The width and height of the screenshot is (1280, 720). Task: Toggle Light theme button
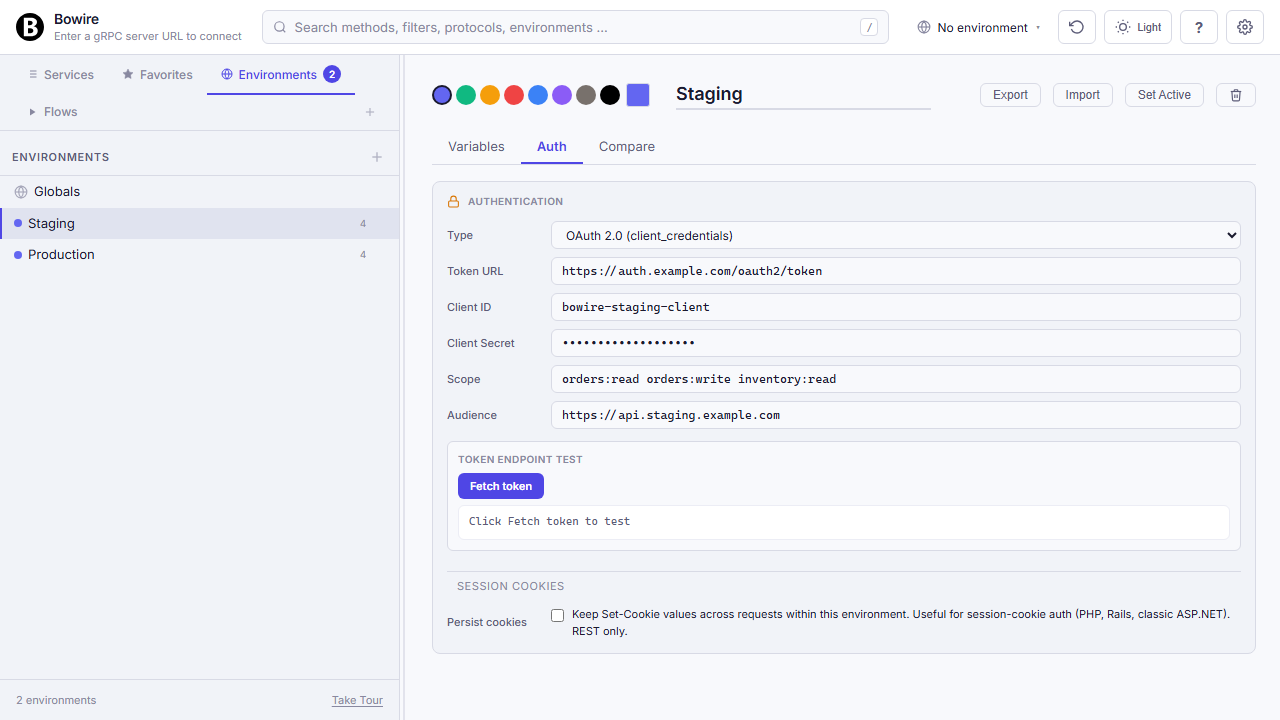tap(1138, 27)
